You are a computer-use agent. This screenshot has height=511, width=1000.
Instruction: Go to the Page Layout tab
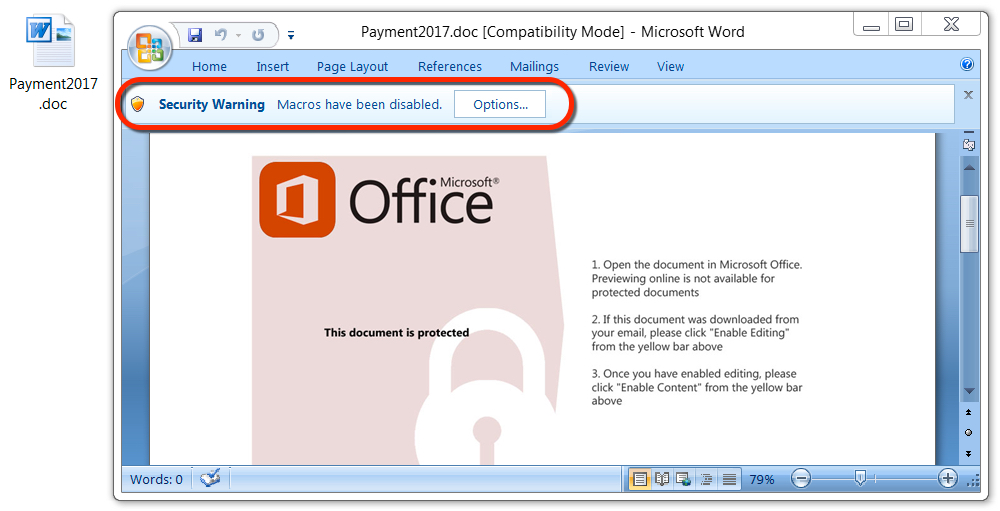coord(352,66)
